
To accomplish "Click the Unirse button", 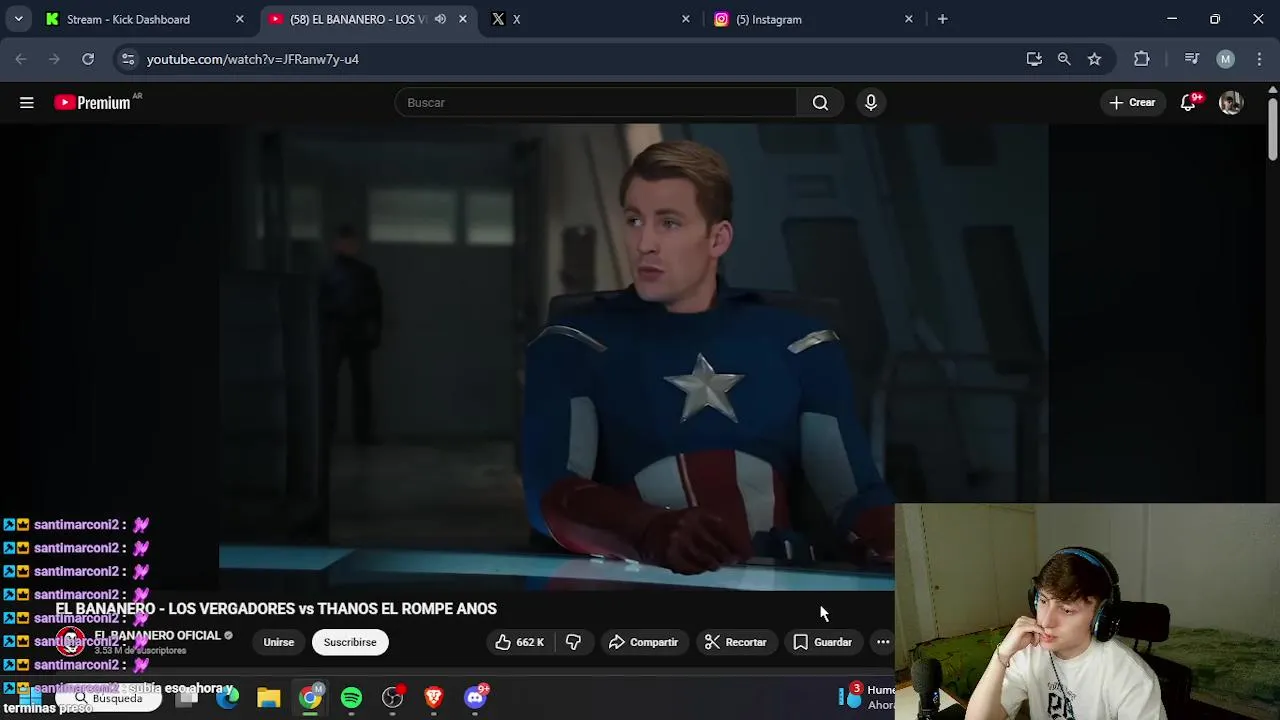I will coord(278,642).
